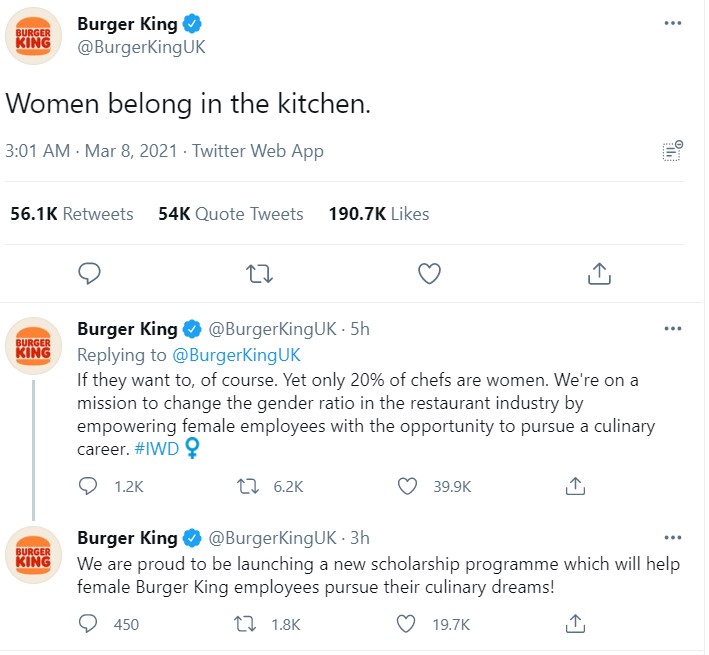View the 54K Quote Tweets
This screenshot has height=655, width=709.
click(x=231, y=214)
